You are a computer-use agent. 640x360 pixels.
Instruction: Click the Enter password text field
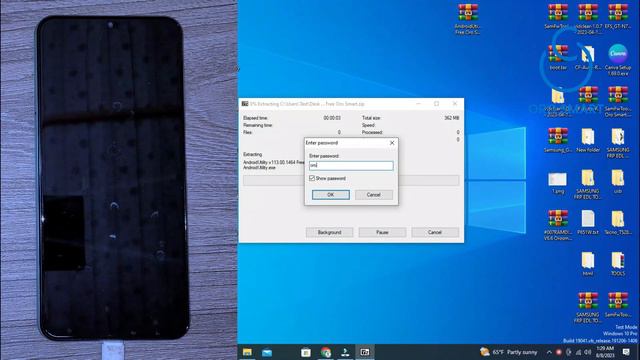coord(351,165)
